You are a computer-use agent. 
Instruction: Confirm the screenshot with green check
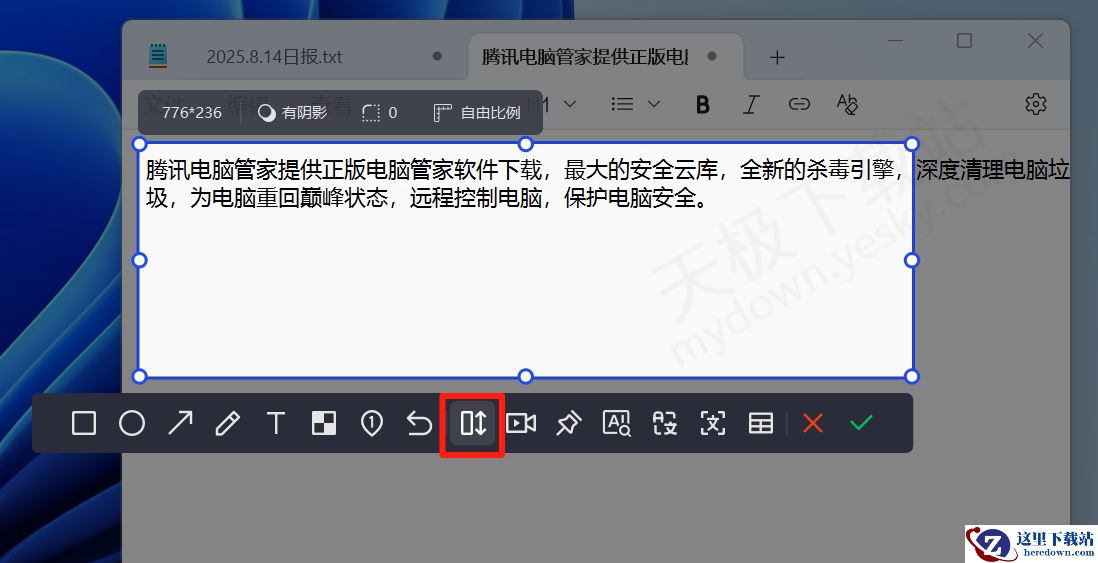pyautogui.click(x=861, y=423)
